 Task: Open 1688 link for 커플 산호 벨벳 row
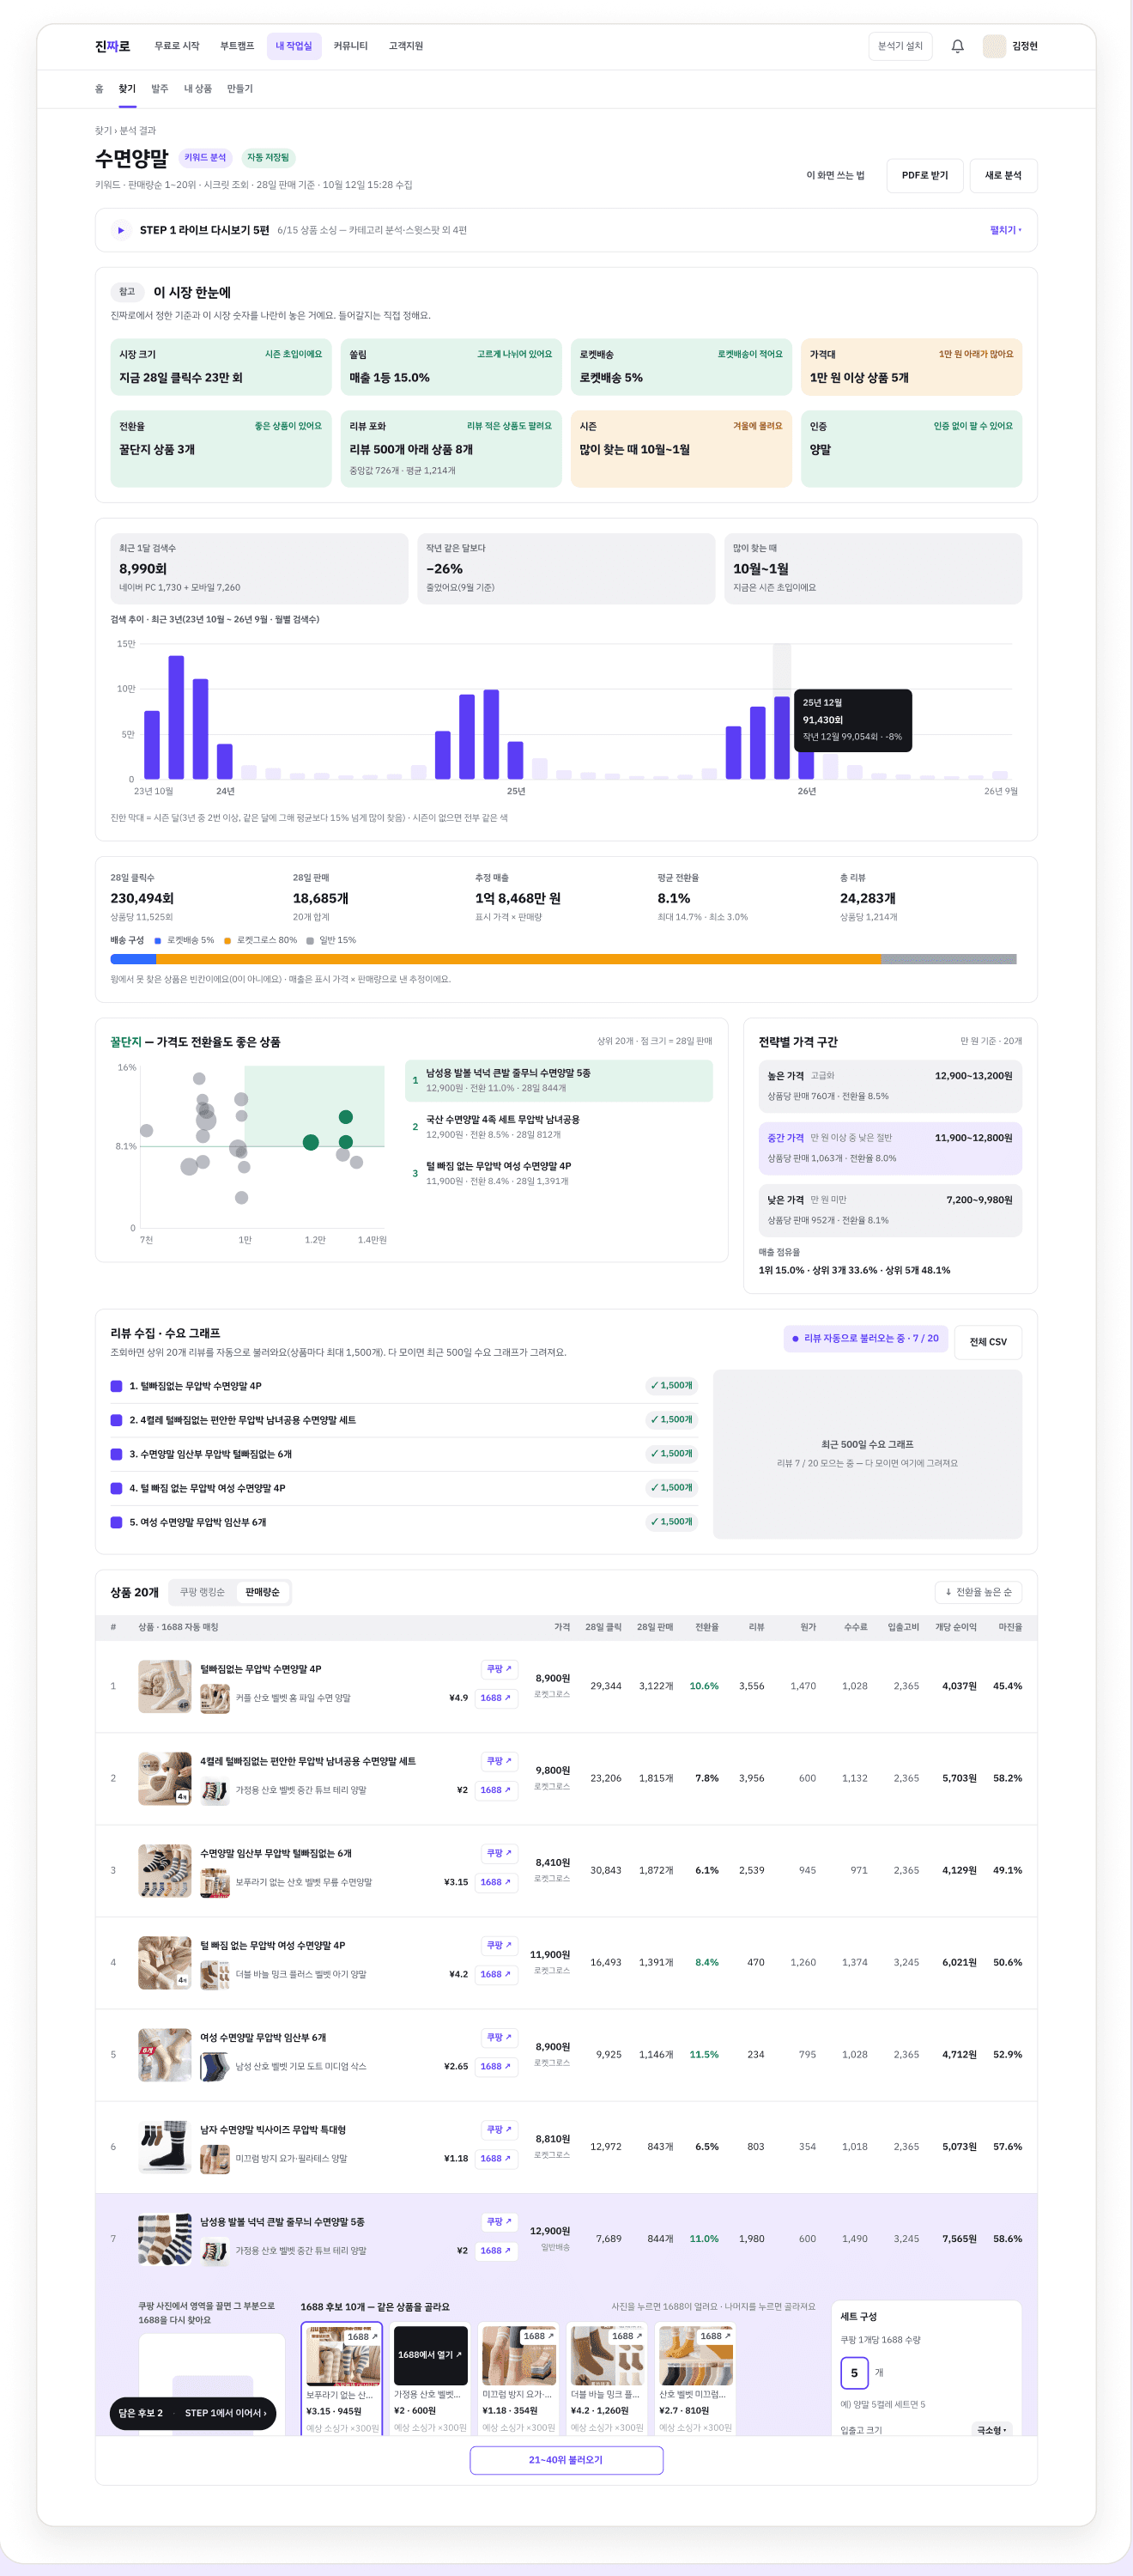[x=495, y=1697]
